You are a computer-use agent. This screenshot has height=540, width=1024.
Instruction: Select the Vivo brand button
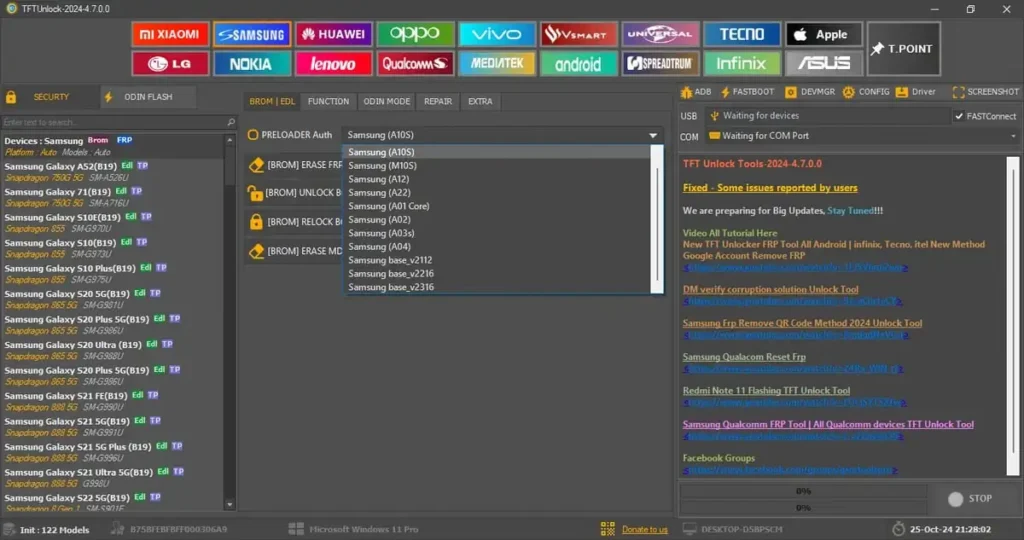497,34
